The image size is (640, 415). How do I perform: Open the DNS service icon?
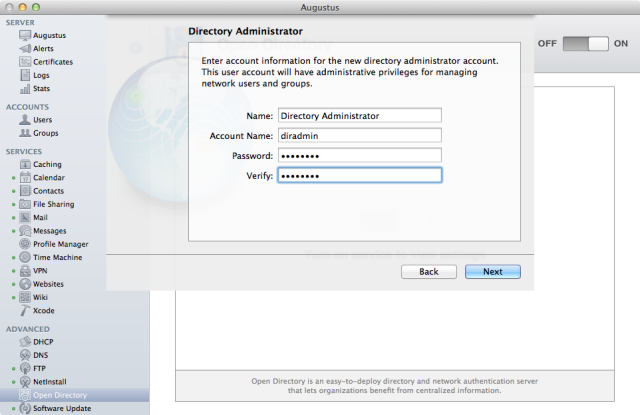(25, 355)
